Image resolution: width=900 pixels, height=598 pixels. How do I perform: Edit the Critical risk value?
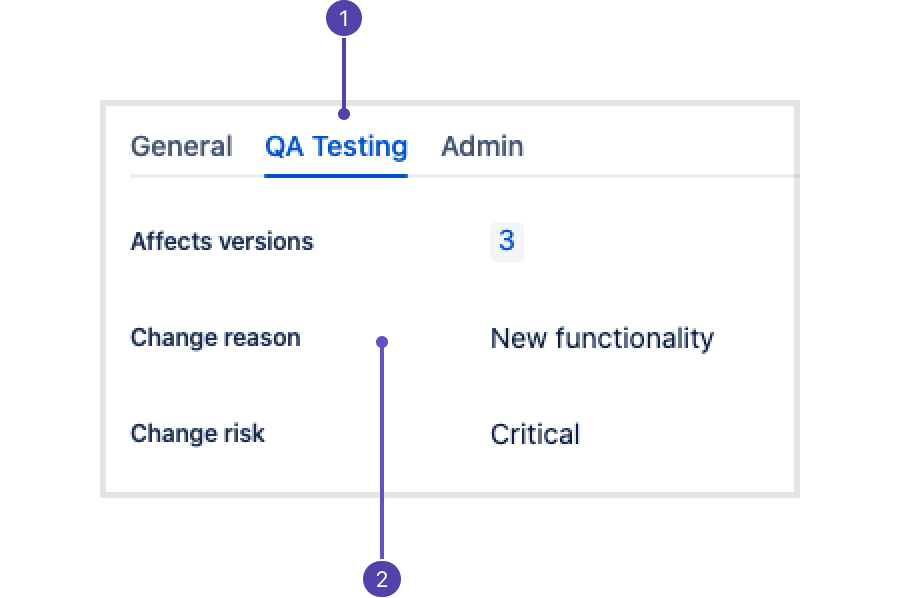pyautogui.click(x=535, y=434)
